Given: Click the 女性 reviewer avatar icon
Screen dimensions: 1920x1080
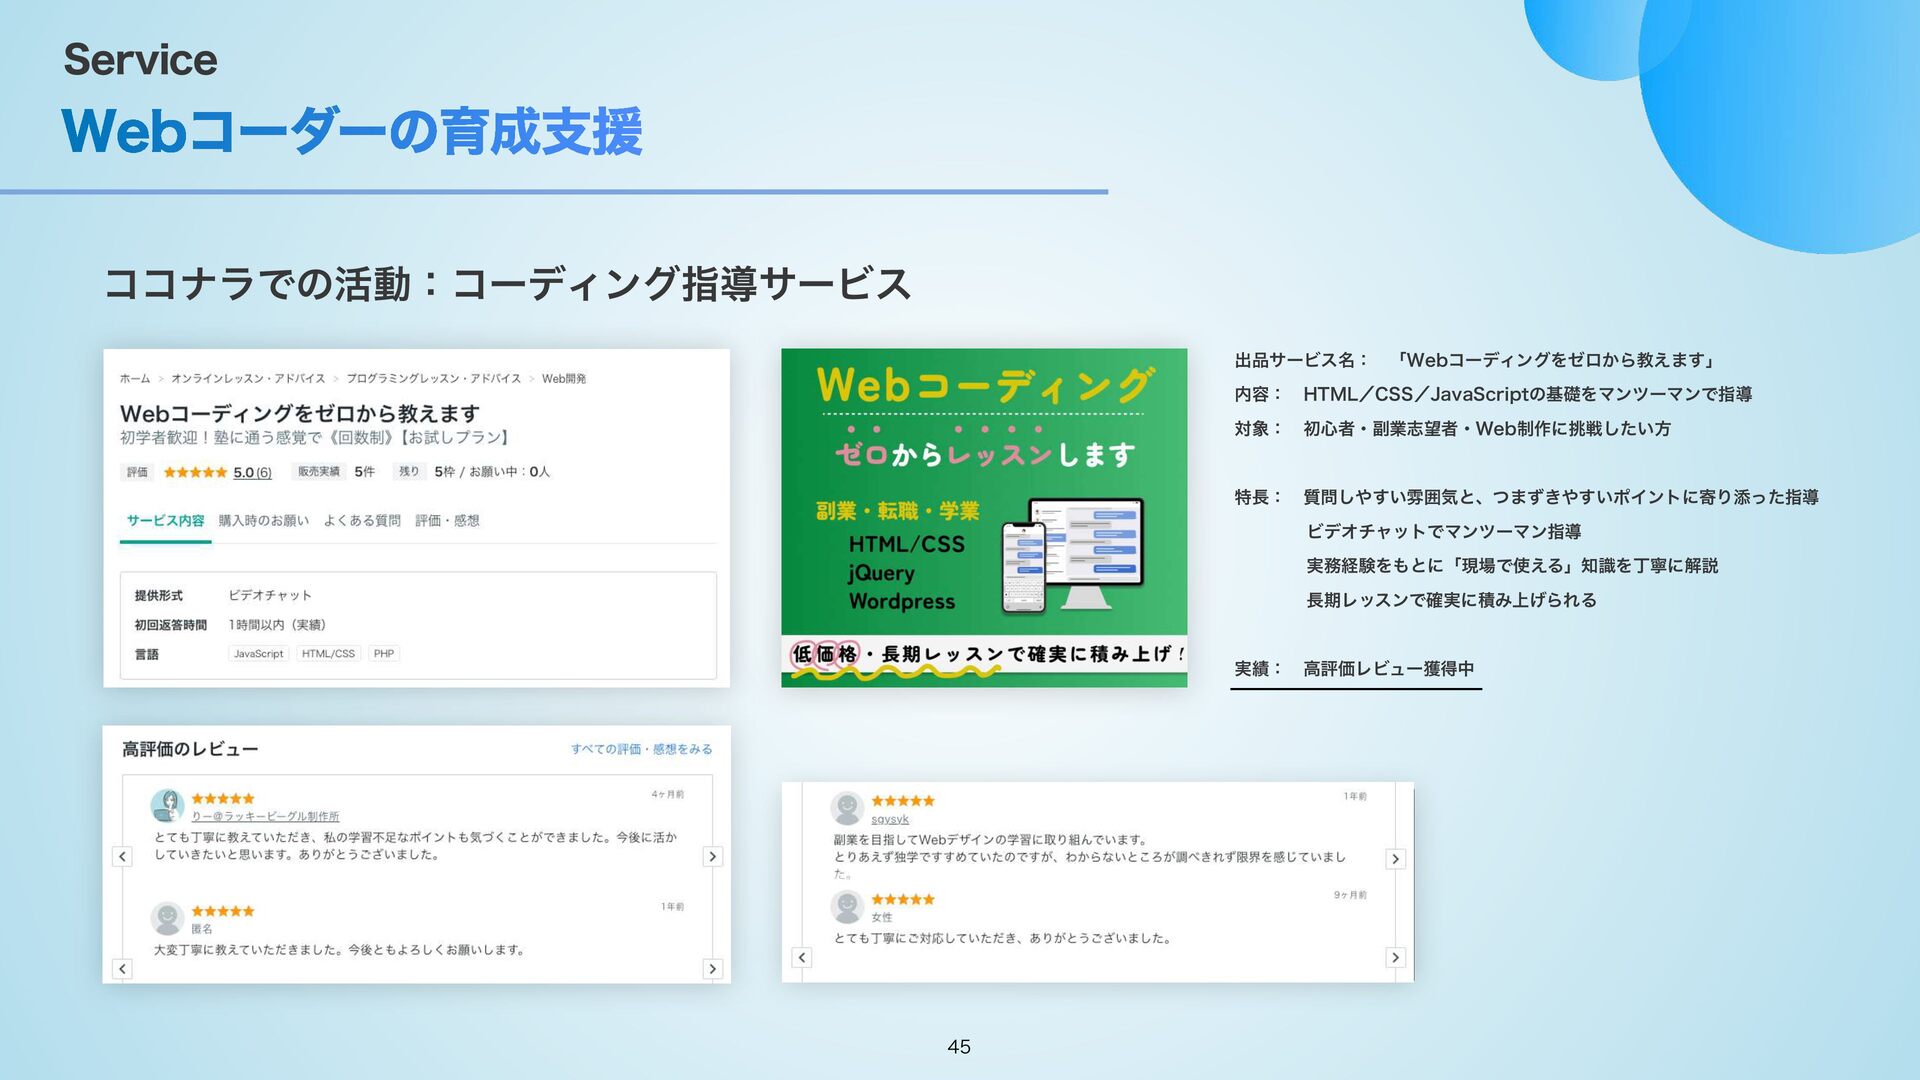Looking at the screenshot, I should [847, 906].
